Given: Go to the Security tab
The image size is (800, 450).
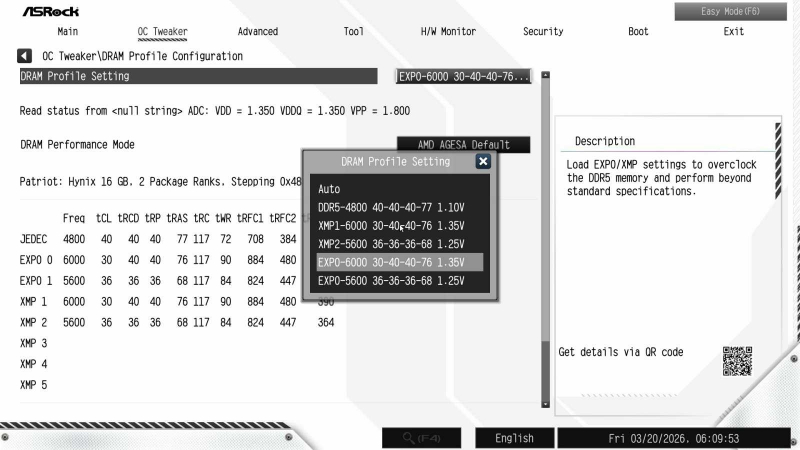Looking at the screenshot, I should coord(543,32).
